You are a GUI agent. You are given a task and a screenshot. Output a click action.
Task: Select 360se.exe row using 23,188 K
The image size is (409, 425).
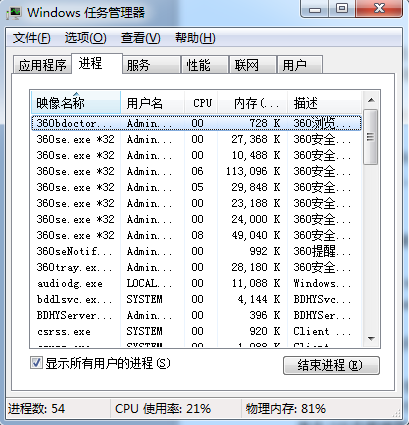[x=196, y=203]
